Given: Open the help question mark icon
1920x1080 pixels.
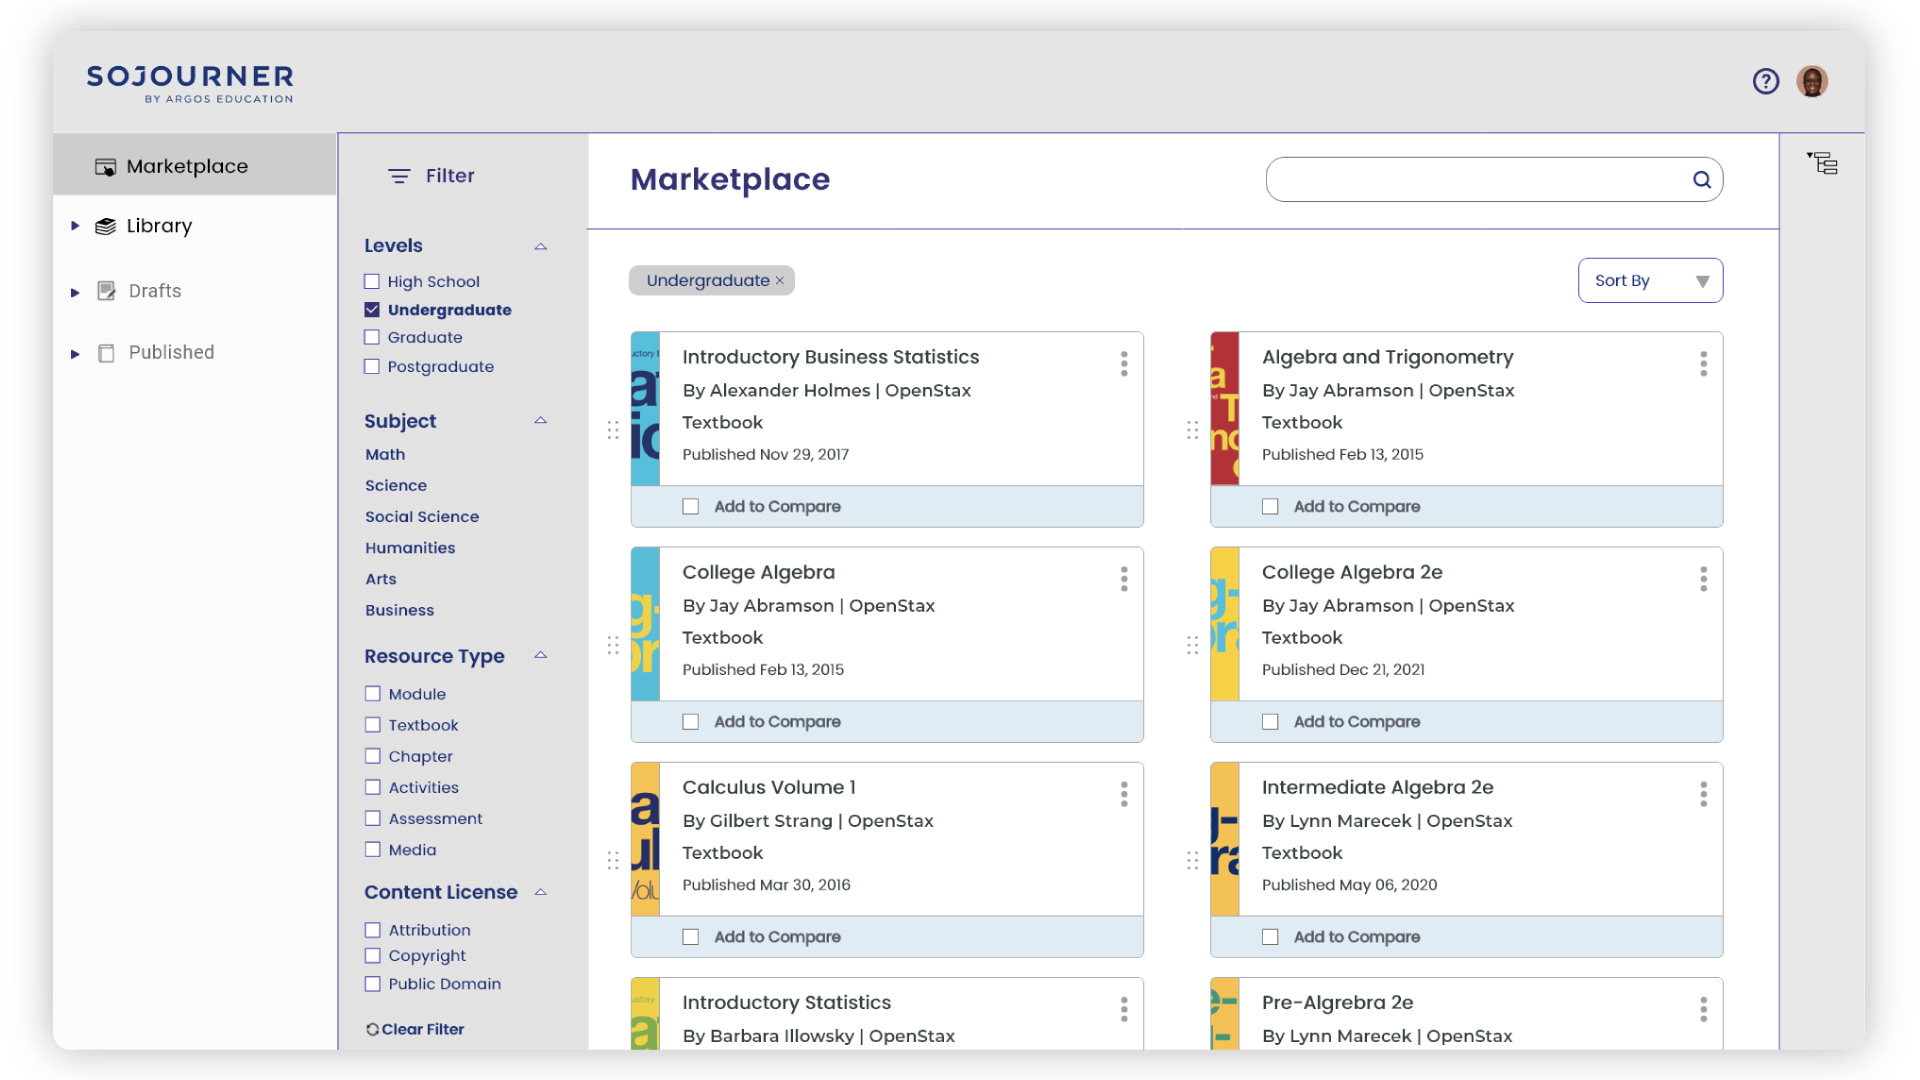Looking at the screenshot, I should [x=1766, y=81].
